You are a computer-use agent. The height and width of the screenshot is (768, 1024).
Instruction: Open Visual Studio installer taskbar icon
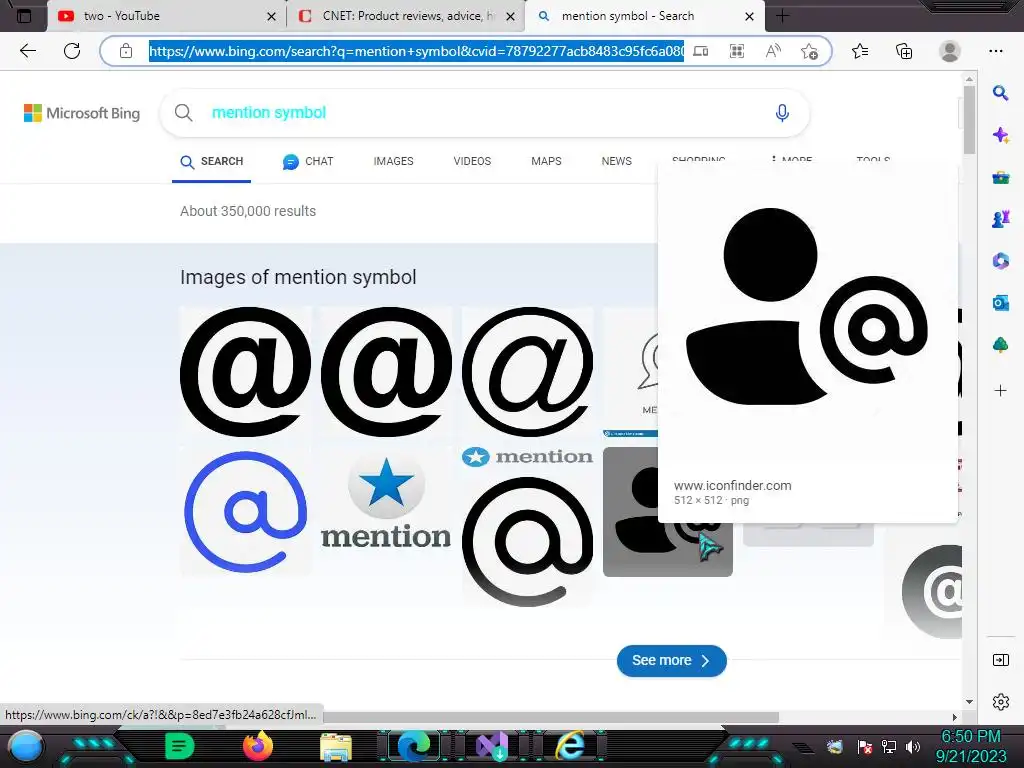(x=492, y=747)
